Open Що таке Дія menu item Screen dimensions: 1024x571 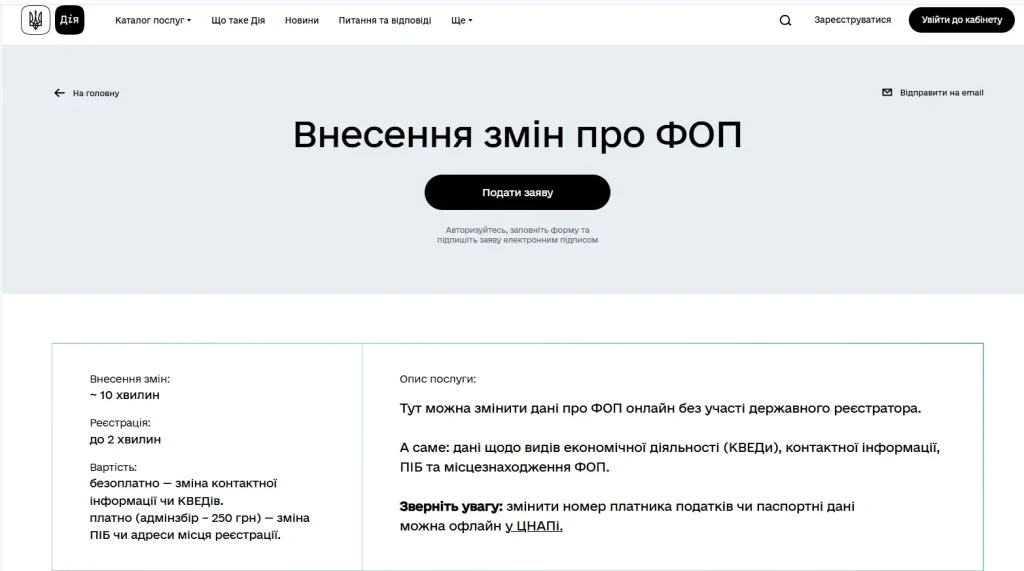[x=238, y=20]
